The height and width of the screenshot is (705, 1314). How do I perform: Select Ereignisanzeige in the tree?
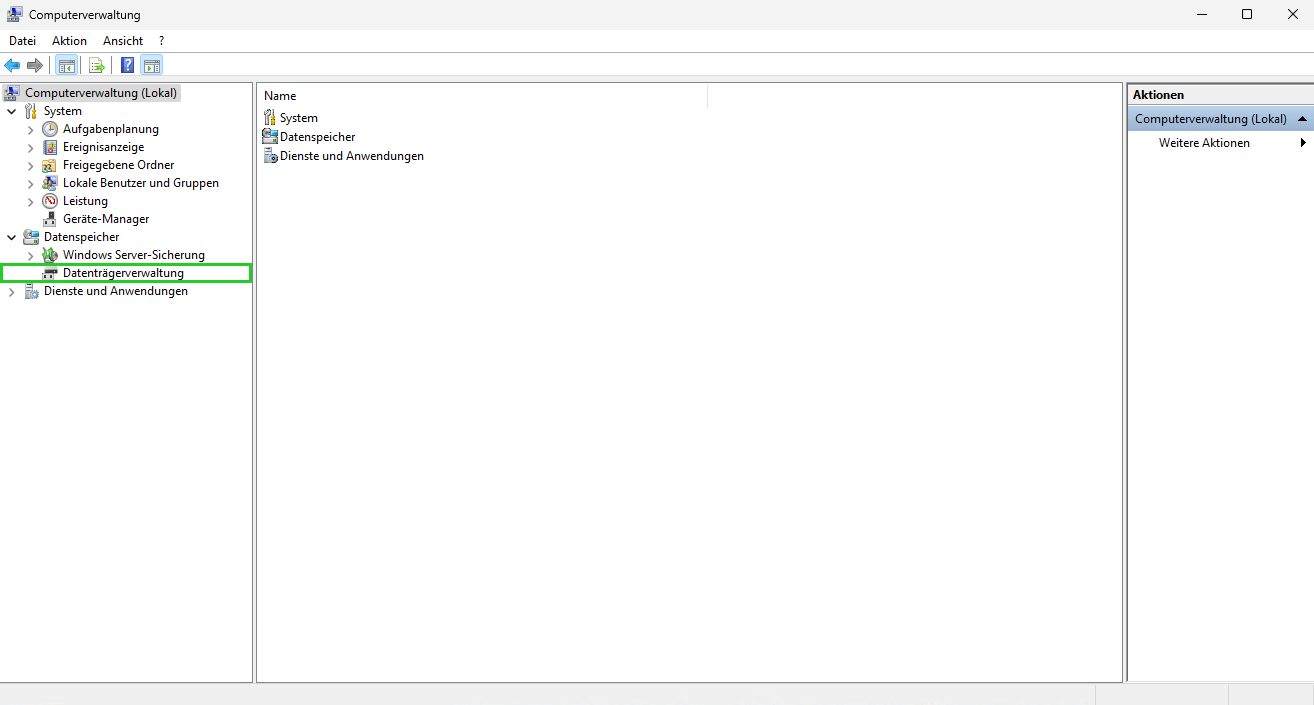pyautogui.click(x=103, y=147)
